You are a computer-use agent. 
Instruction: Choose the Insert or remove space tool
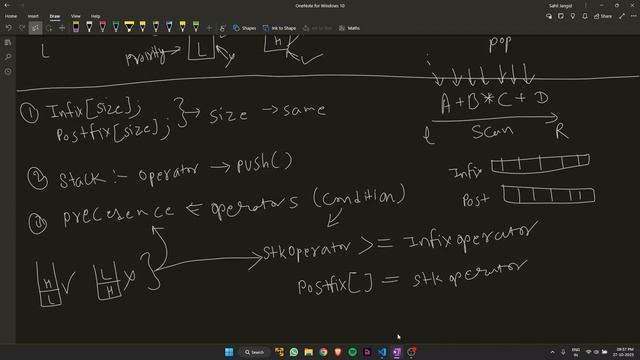point(62,28)
